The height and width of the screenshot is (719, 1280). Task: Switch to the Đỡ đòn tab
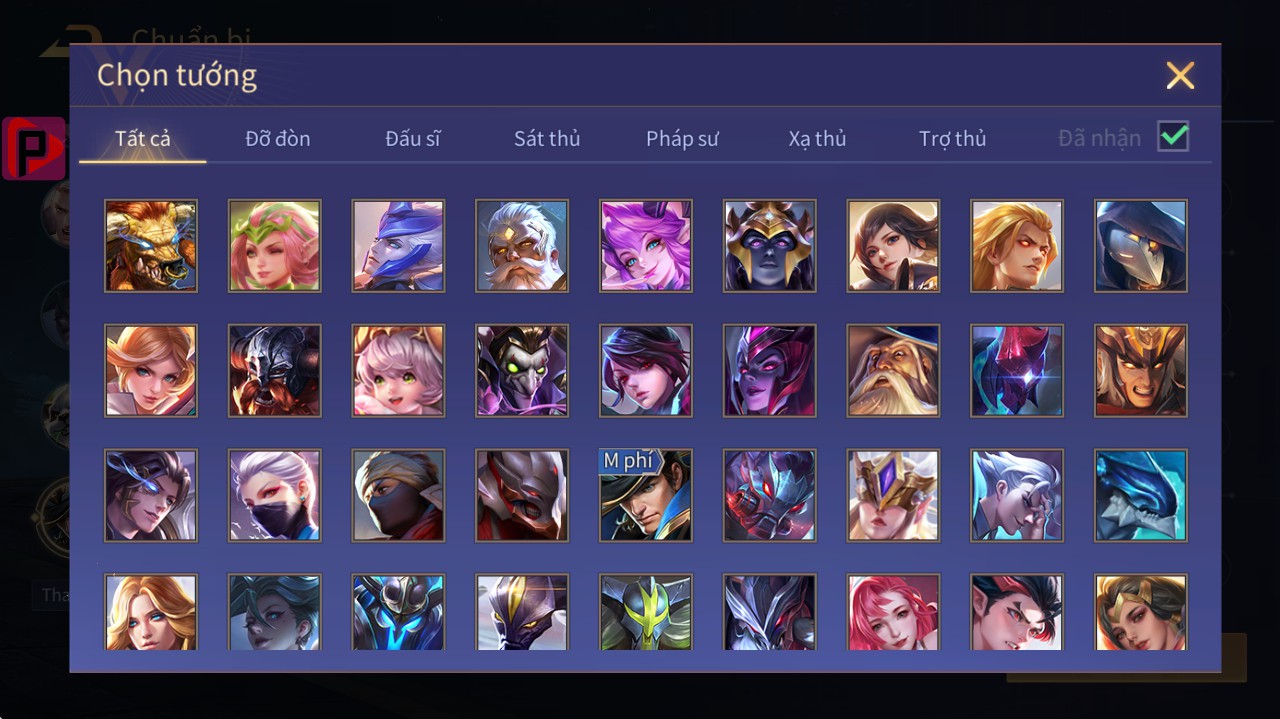pyautogui.click(x=278, y=138)
